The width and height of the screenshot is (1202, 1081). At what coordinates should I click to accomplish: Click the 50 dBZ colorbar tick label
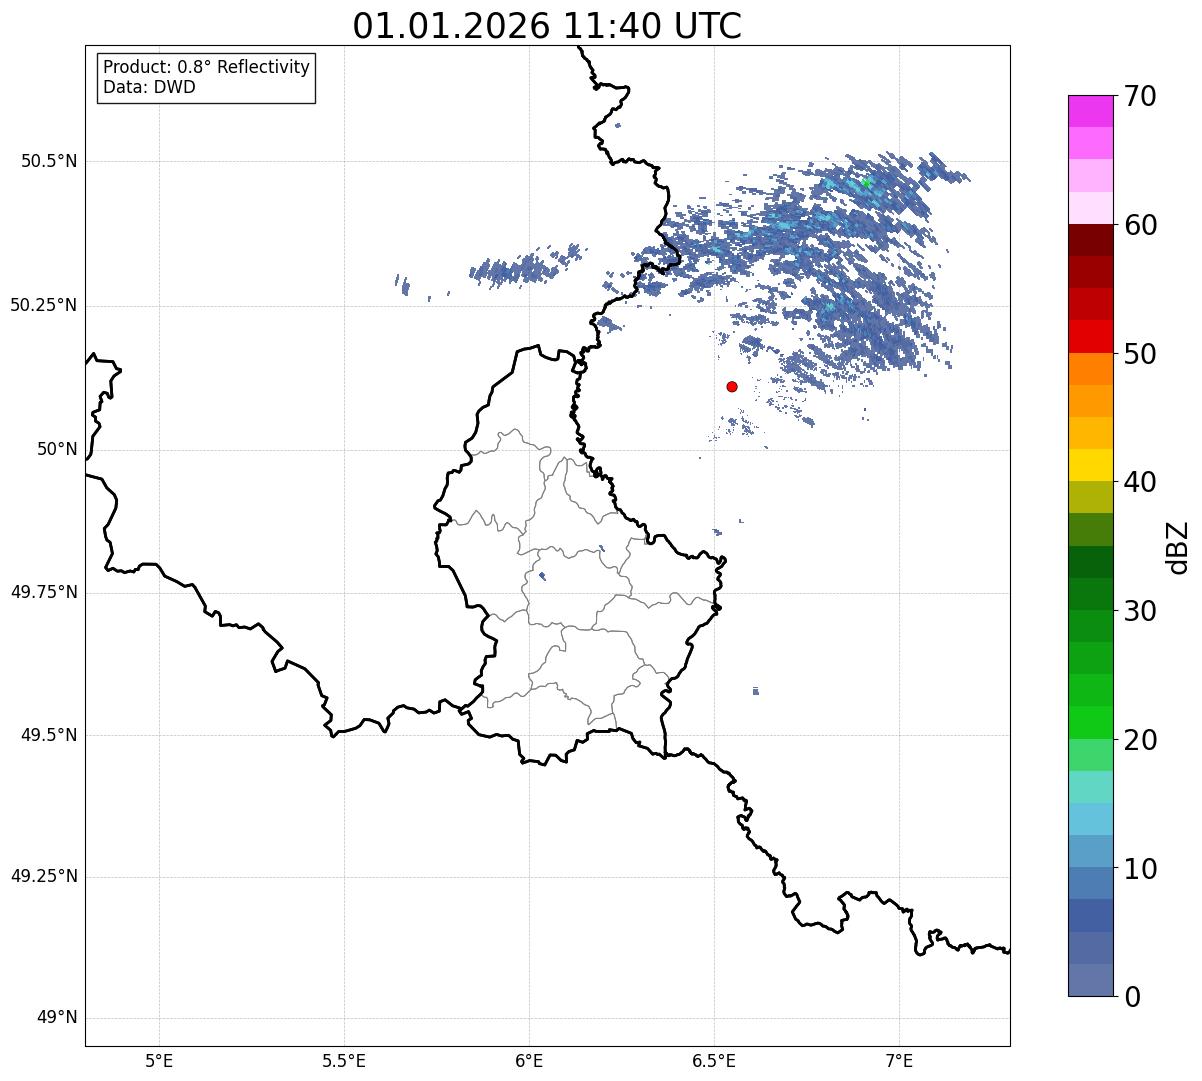point(1140,354)
